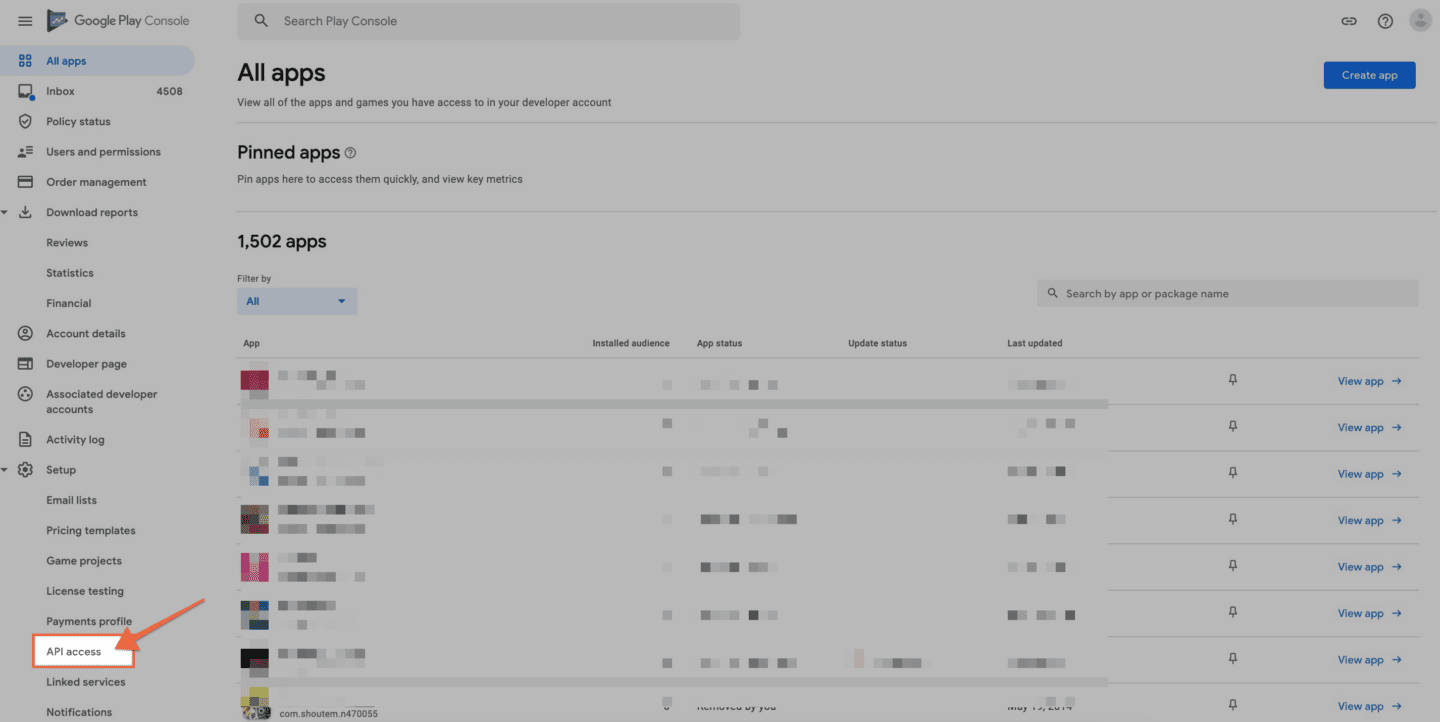Click Search by app or package name
1440x722 pixels.
pos(1230,294)
